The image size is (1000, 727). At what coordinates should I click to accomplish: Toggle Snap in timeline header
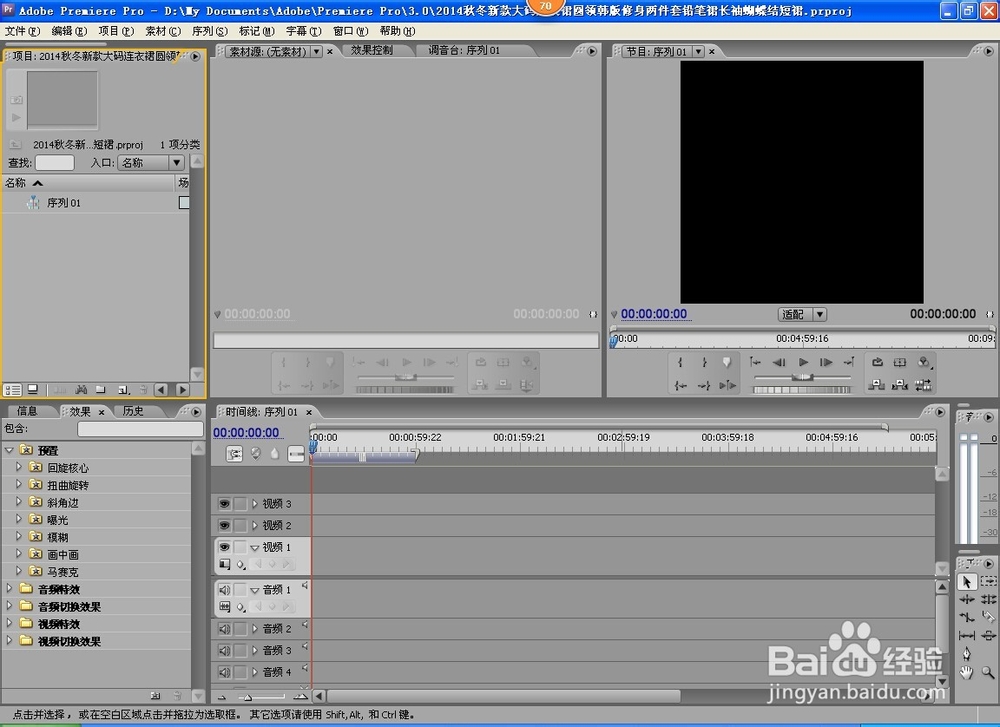coord(235,453)
